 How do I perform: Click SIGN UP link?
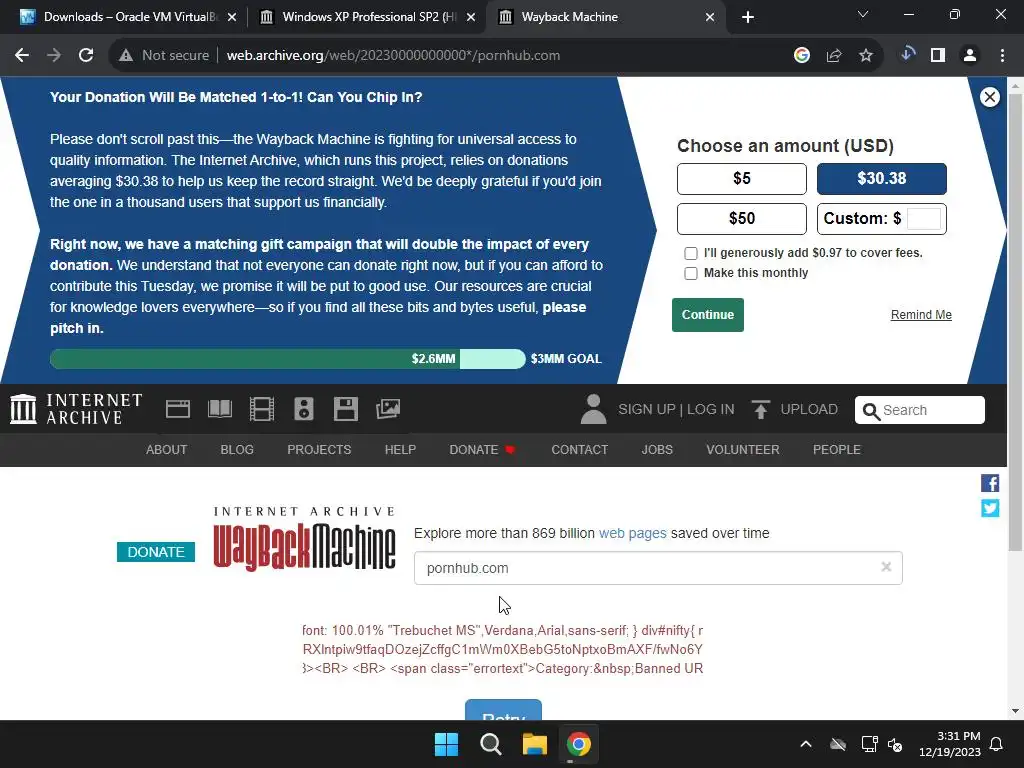click(x=647, y=409)
